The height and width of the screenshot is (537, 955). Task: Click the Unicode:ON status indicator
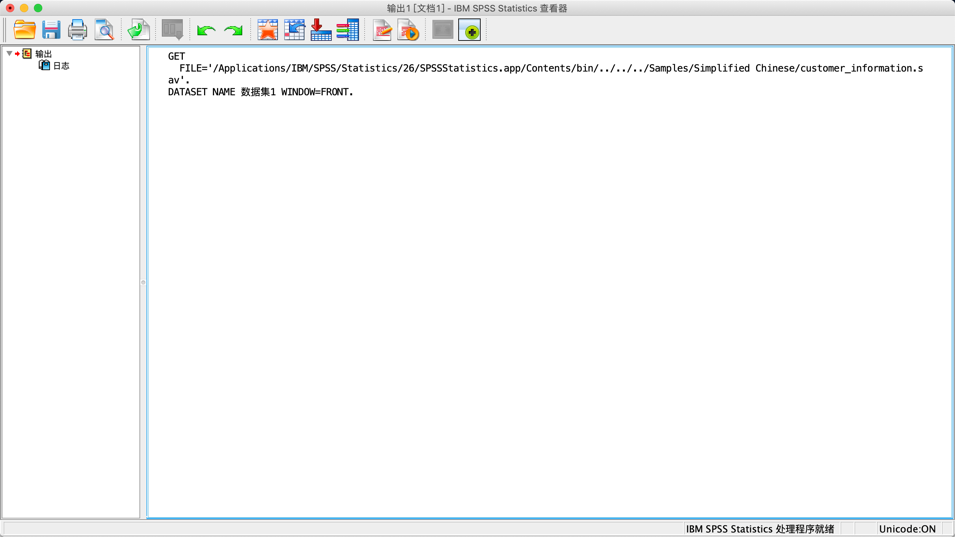click(x=907, y=529)
